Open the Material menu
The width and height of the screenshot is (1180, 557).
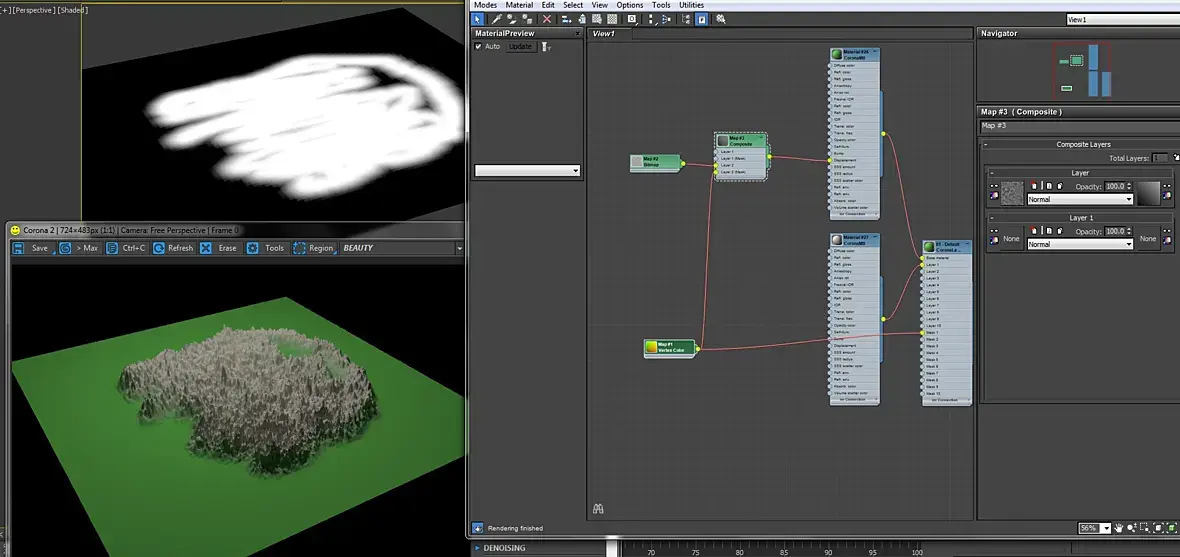click(x=519, y=5)
